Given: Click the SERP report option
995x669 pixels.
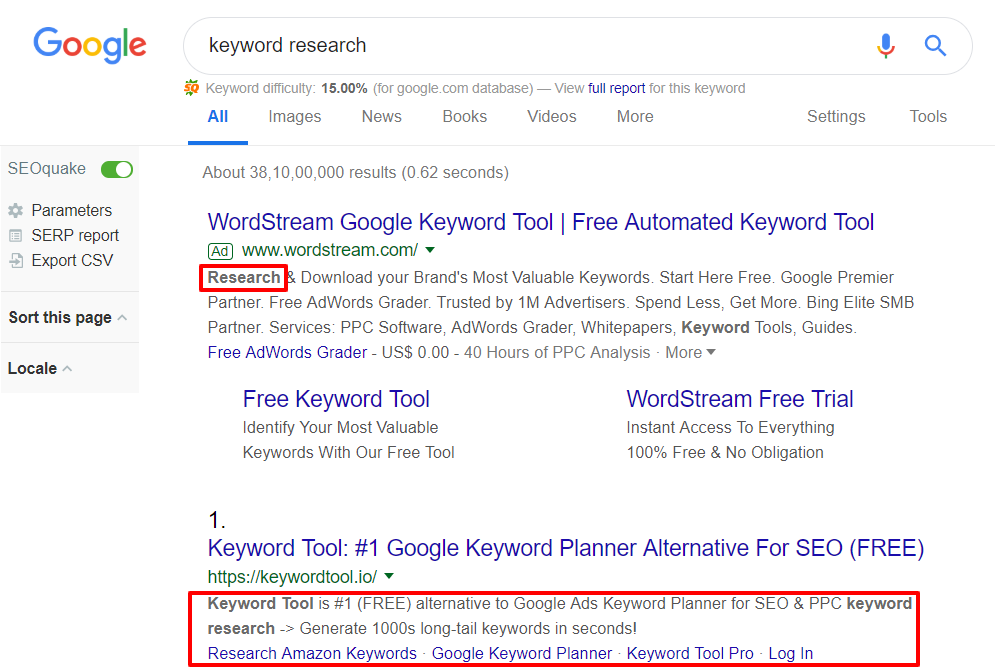Looking at the screenshot, I should click(x=75, y=235).
